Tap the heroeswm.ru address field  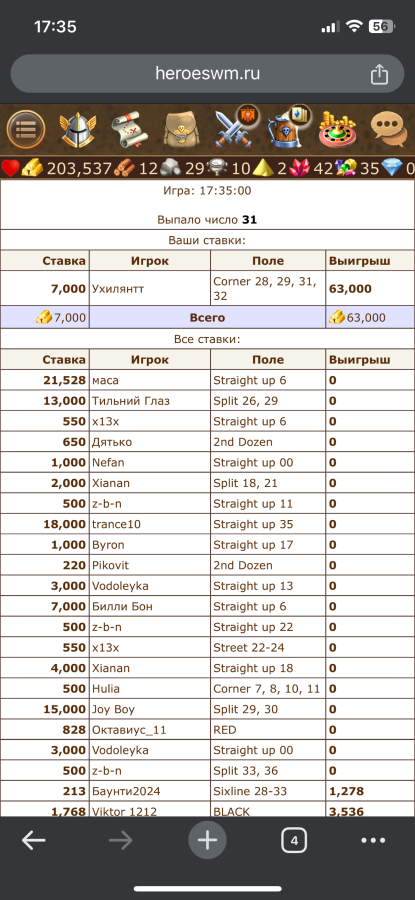207,74
